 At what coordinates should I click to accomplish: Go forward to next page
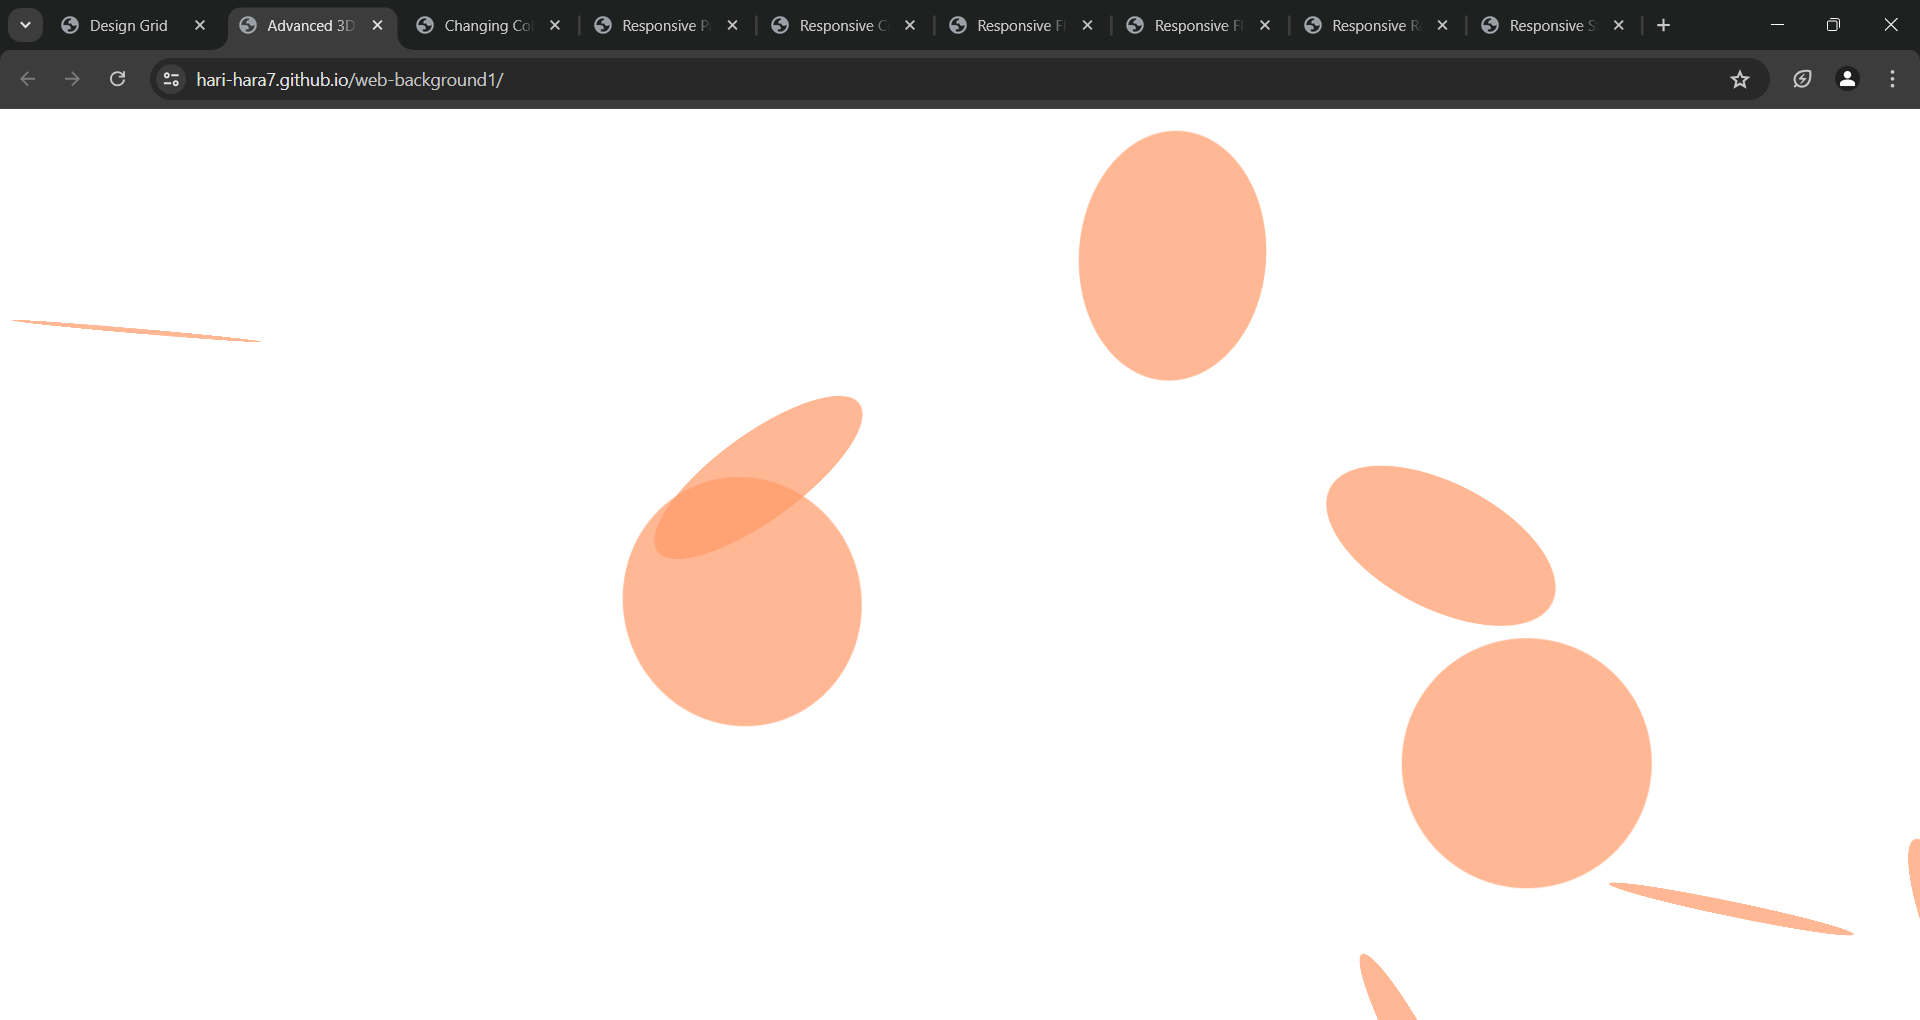(x=72, y=79)
